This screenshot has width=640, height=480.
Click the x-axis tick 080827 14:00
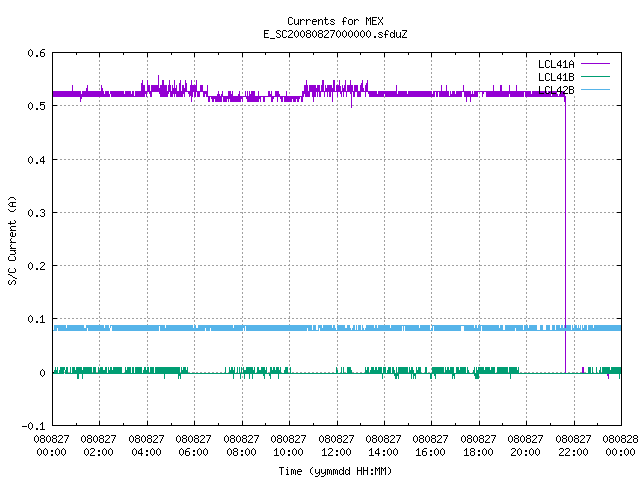[x=383, y=446]
